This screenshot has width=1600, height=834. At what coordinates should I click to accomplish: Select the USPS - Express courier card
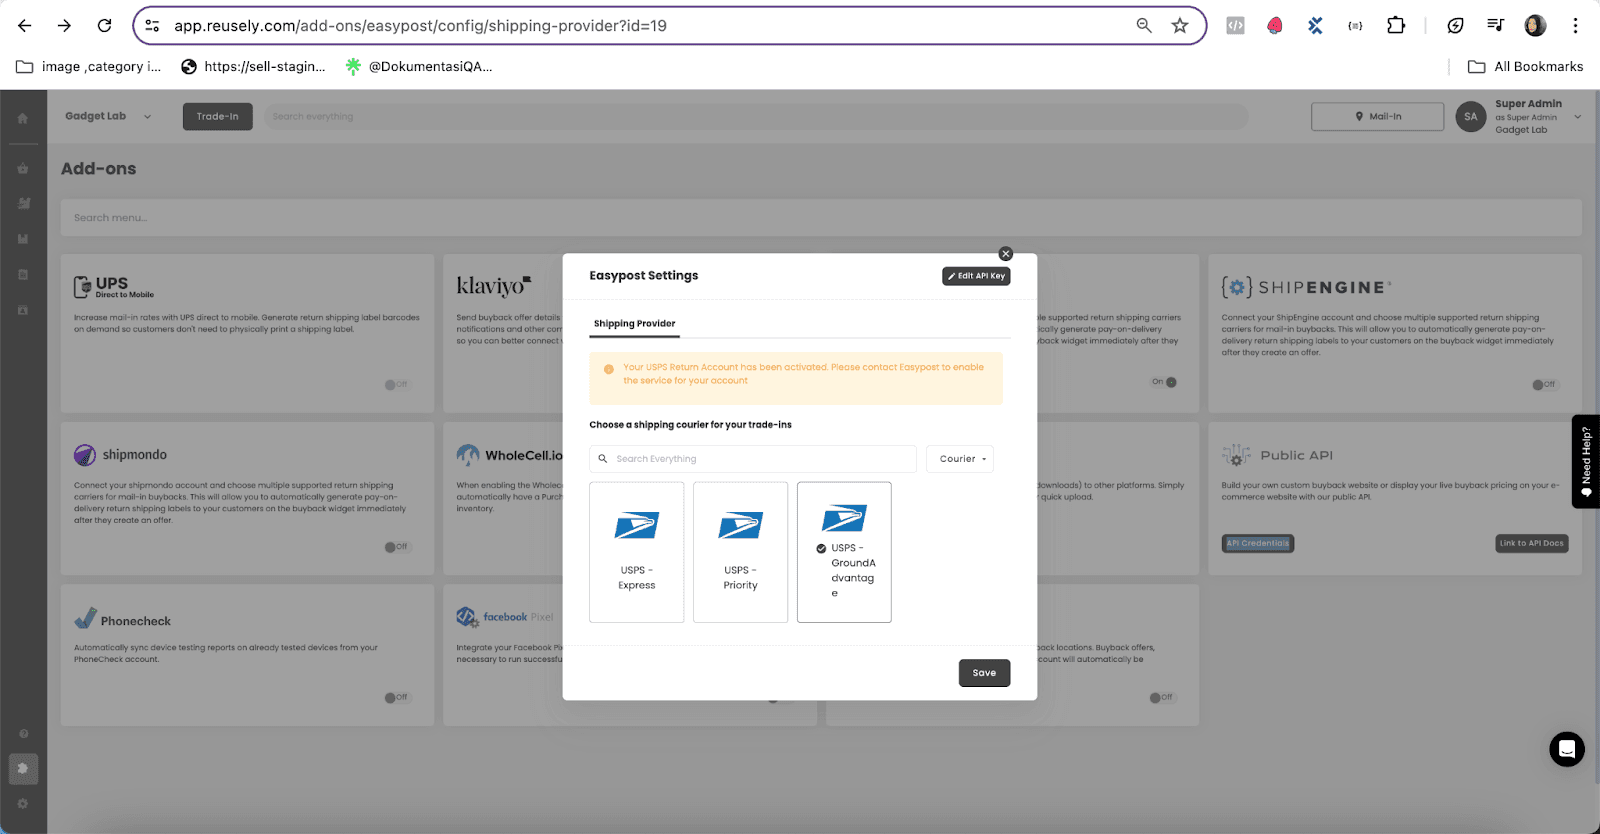[x=637, y=552]
